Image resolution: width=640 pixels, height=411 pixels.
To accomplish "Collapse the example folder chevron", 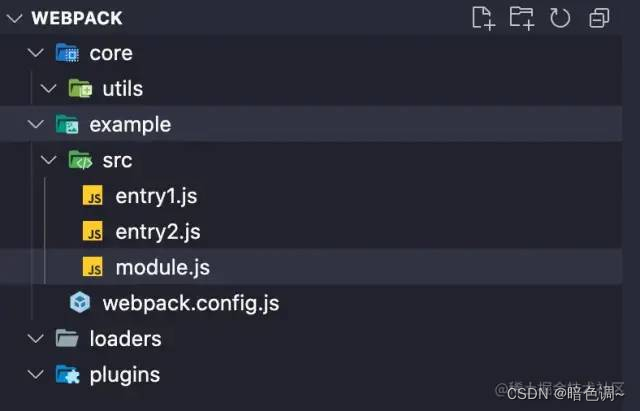I will point(36,124).
